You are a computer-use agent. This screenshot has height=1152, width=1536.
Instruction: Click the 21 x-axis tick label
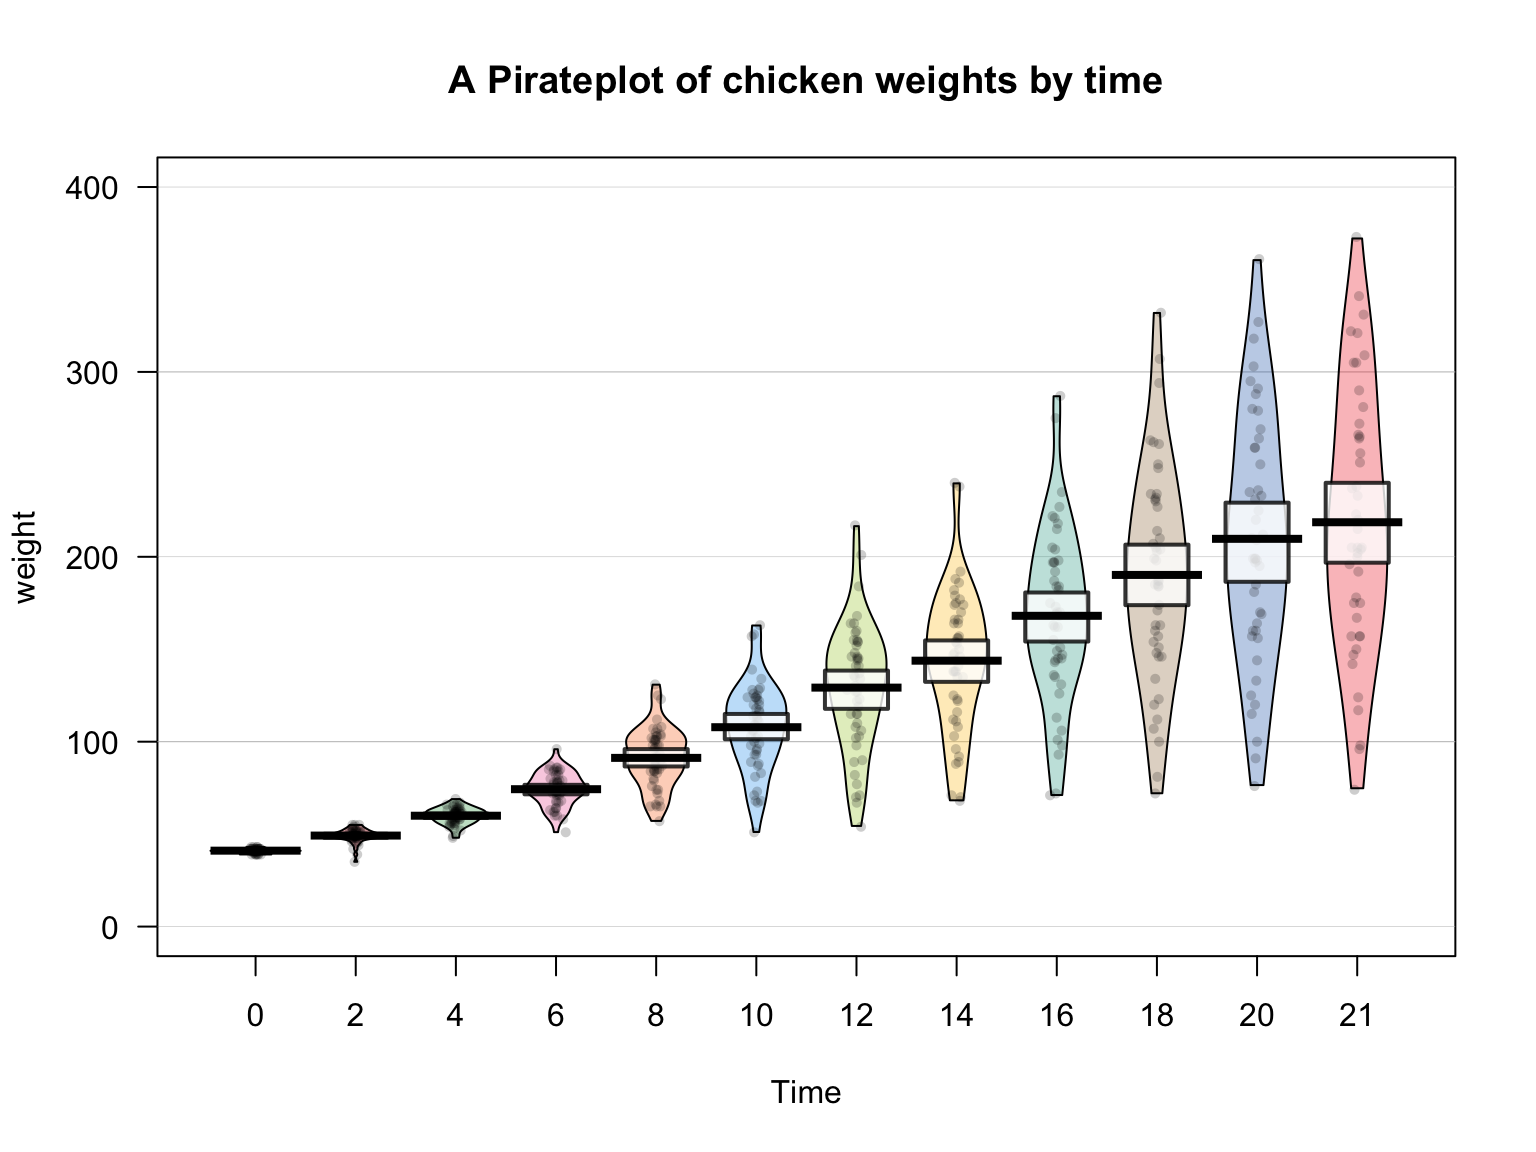point(1356,1016)
